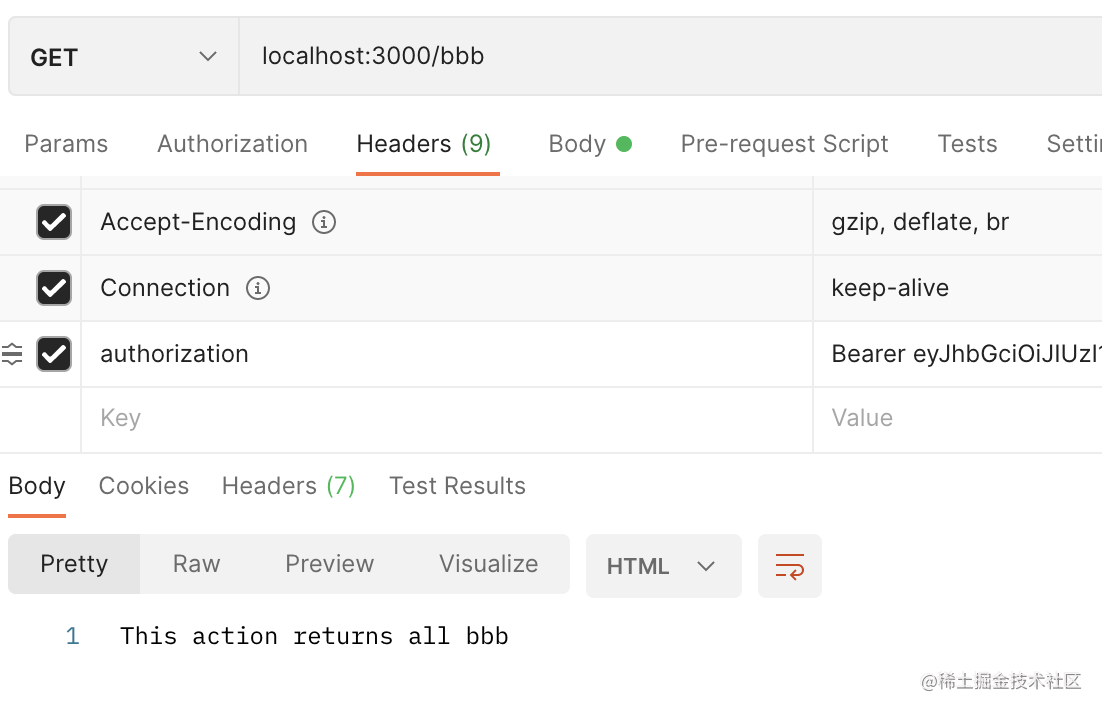Uncheck the Accept-Encoding header checkbox
The height and width of the screenshot is (712, 1102).
(x=54, y=222)
